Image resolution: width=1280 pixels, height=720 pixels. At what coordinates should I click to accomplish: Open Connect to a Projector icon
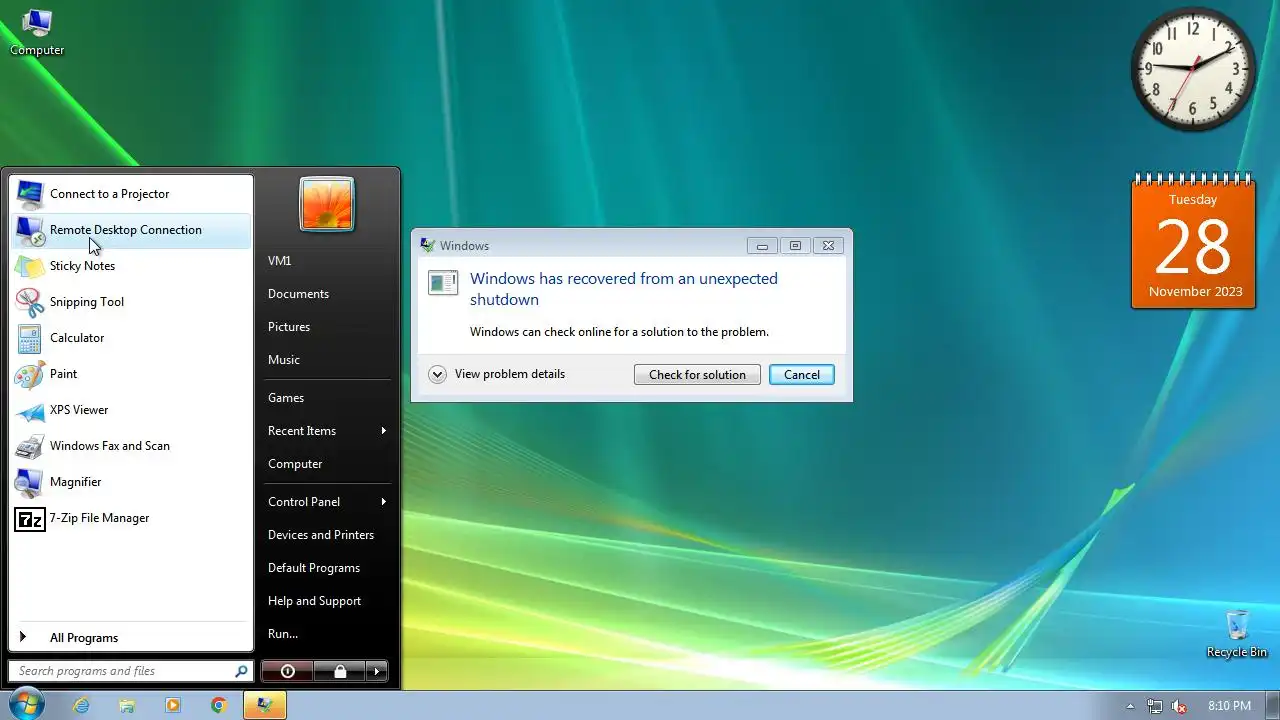tap(30, 194)
